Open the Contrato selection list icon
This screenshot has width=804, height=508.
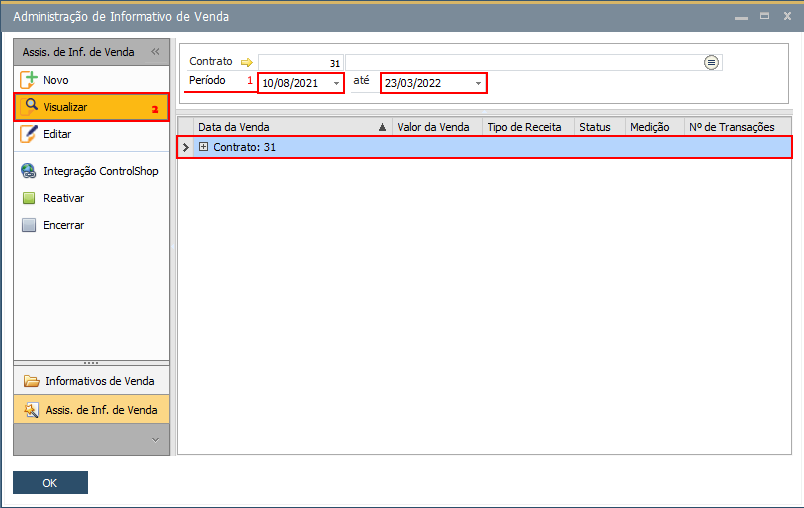[x=711, y=63]
